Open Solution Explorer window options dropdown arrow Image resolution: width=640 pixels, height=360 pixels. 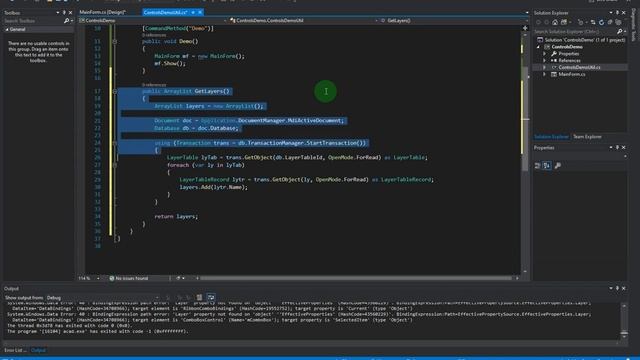pyautogui.click(x=611, y=13)
